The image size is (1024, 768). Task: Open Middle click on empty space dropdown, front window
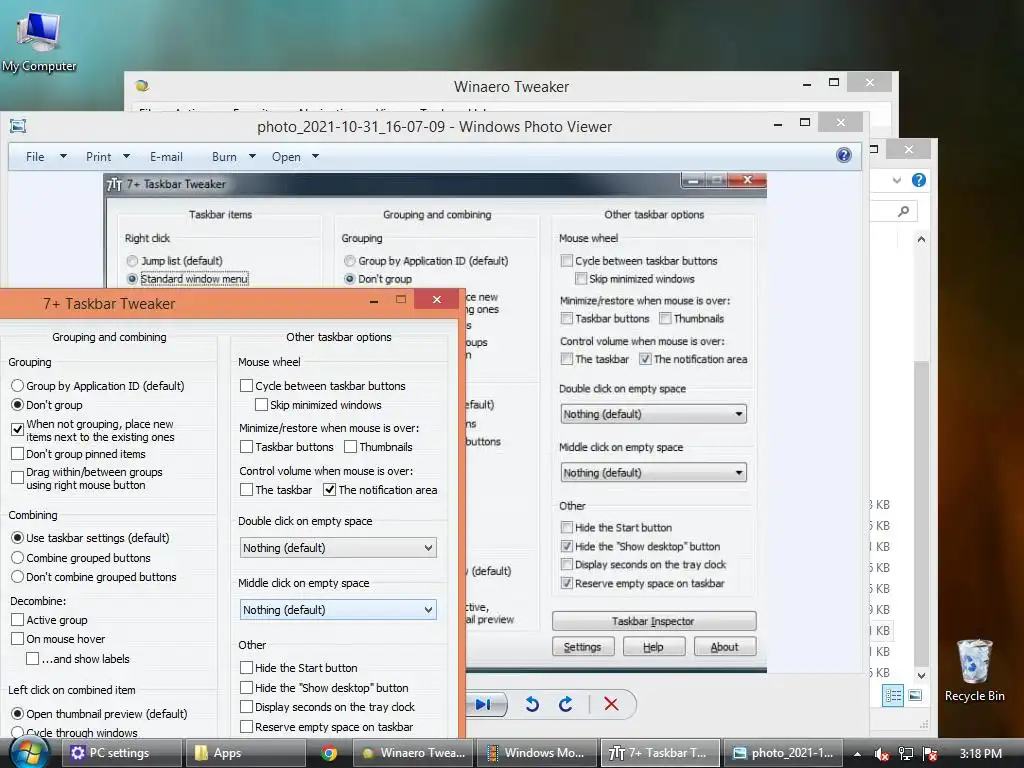click(338, 610)
